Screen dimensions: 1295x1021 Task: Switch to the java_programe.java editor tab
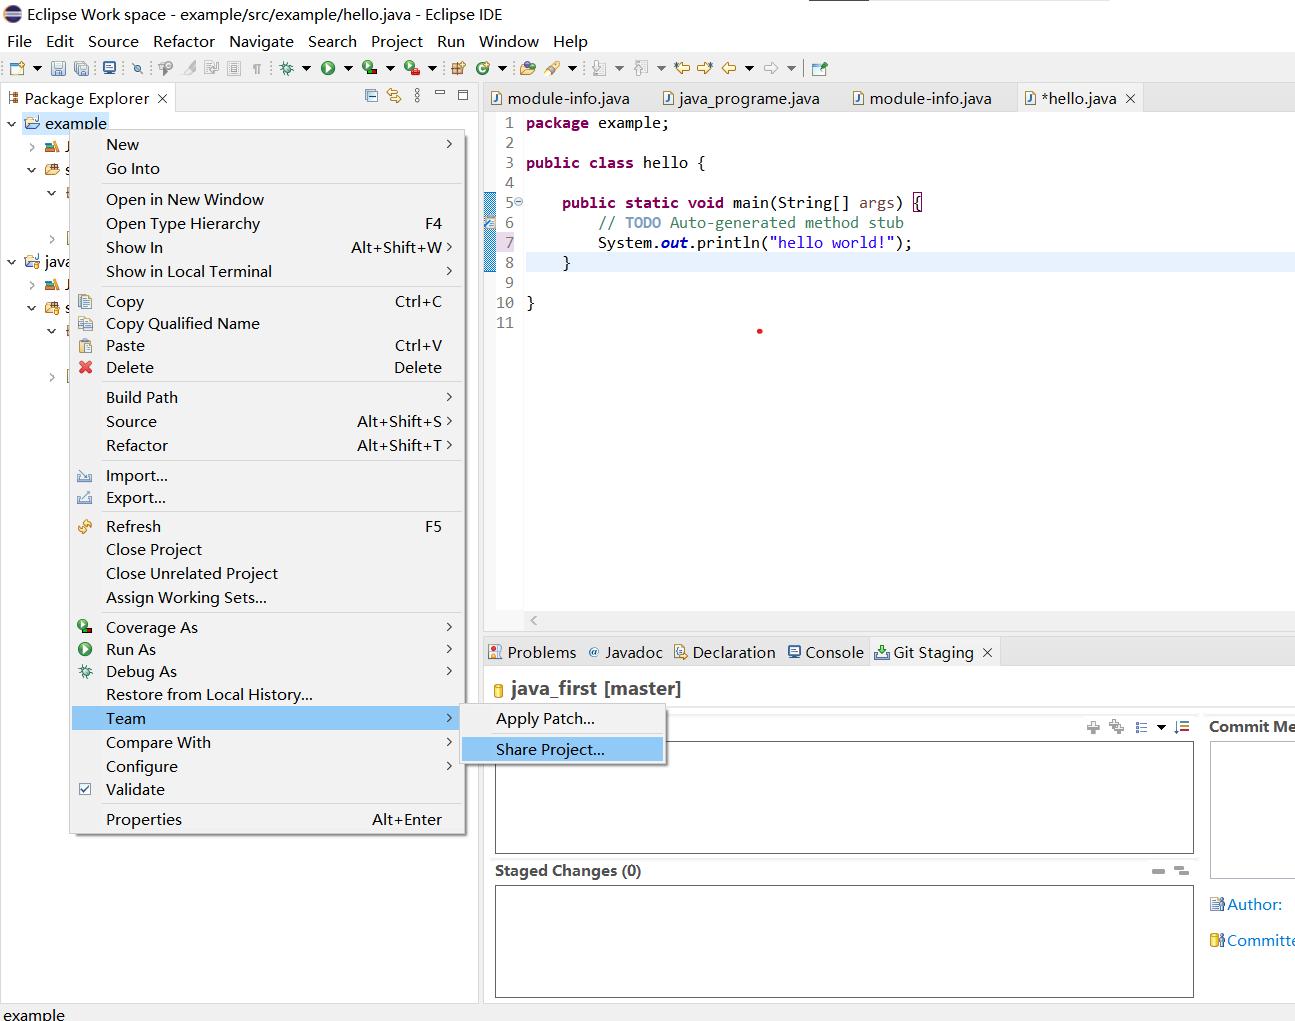741,98
